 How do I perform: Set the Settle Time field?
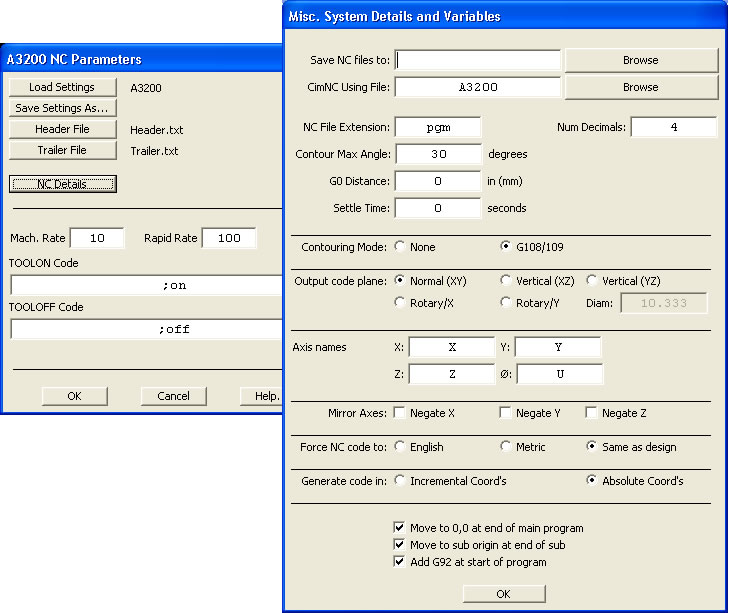[x=438, y=208]
